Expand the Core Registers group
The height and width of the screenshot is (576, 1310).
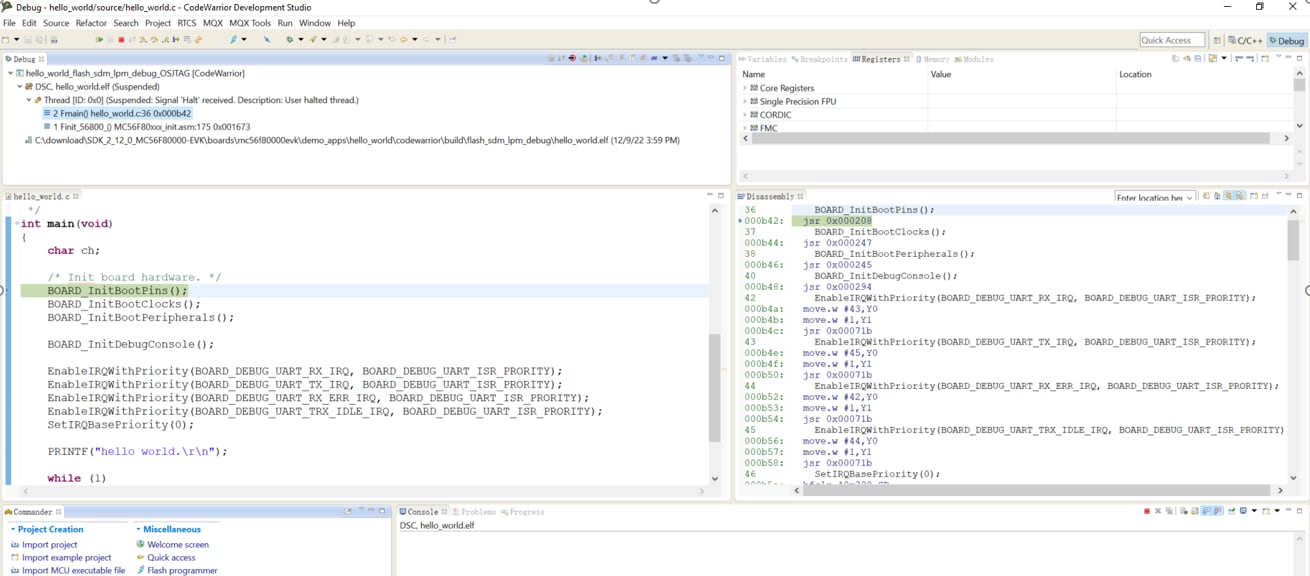(745, 88)
